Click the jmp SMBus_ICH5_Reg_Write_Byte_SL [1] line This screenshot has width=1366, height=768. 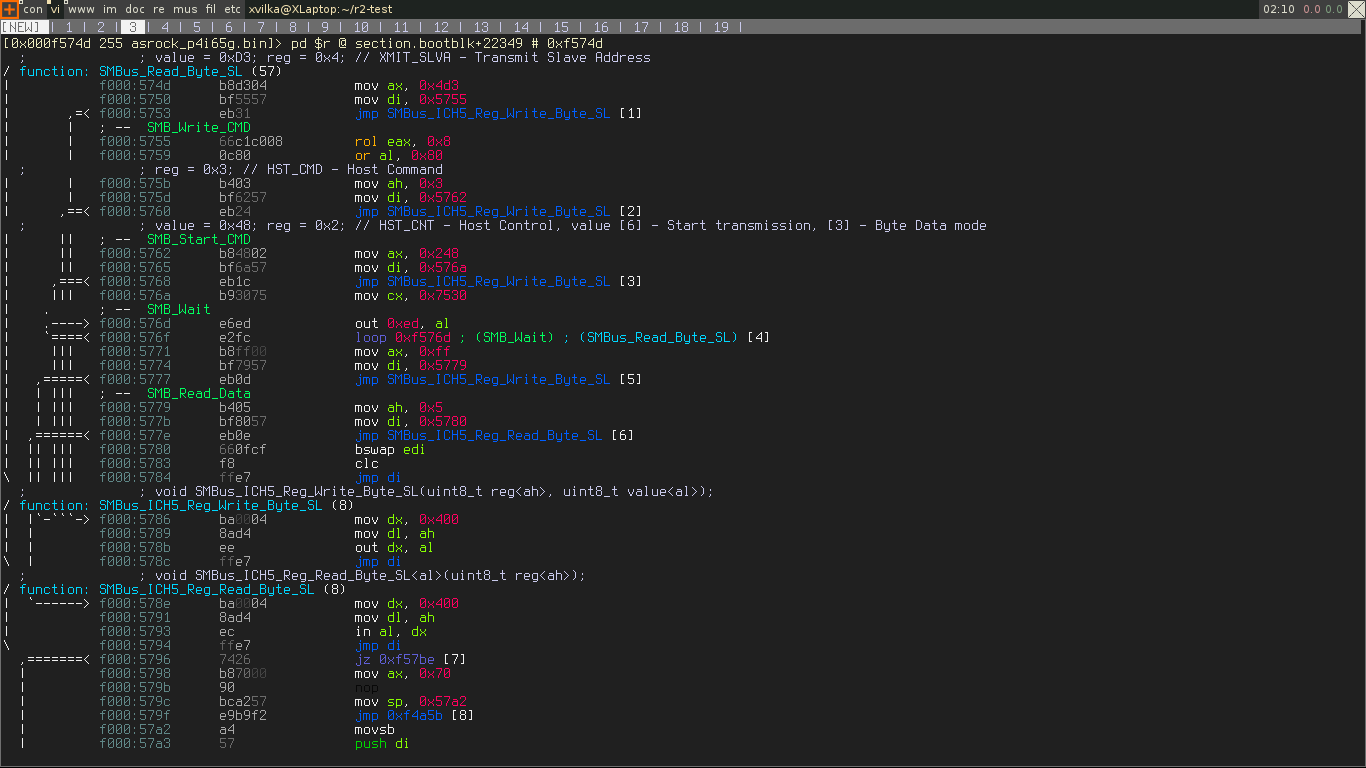(x=498, y=113)
